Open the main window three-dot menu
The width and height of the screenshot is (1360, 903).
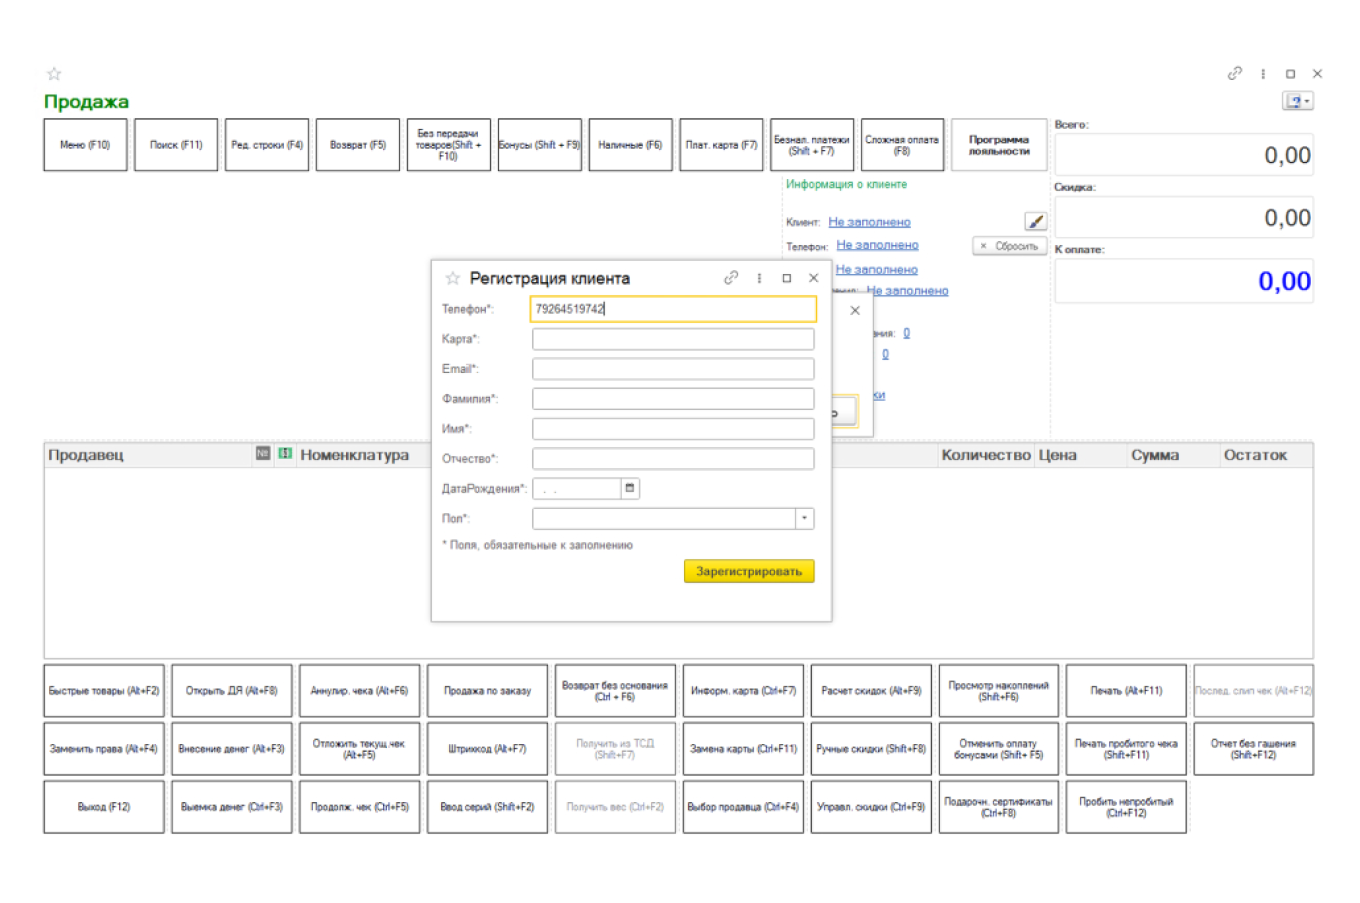pos(1263,73)
